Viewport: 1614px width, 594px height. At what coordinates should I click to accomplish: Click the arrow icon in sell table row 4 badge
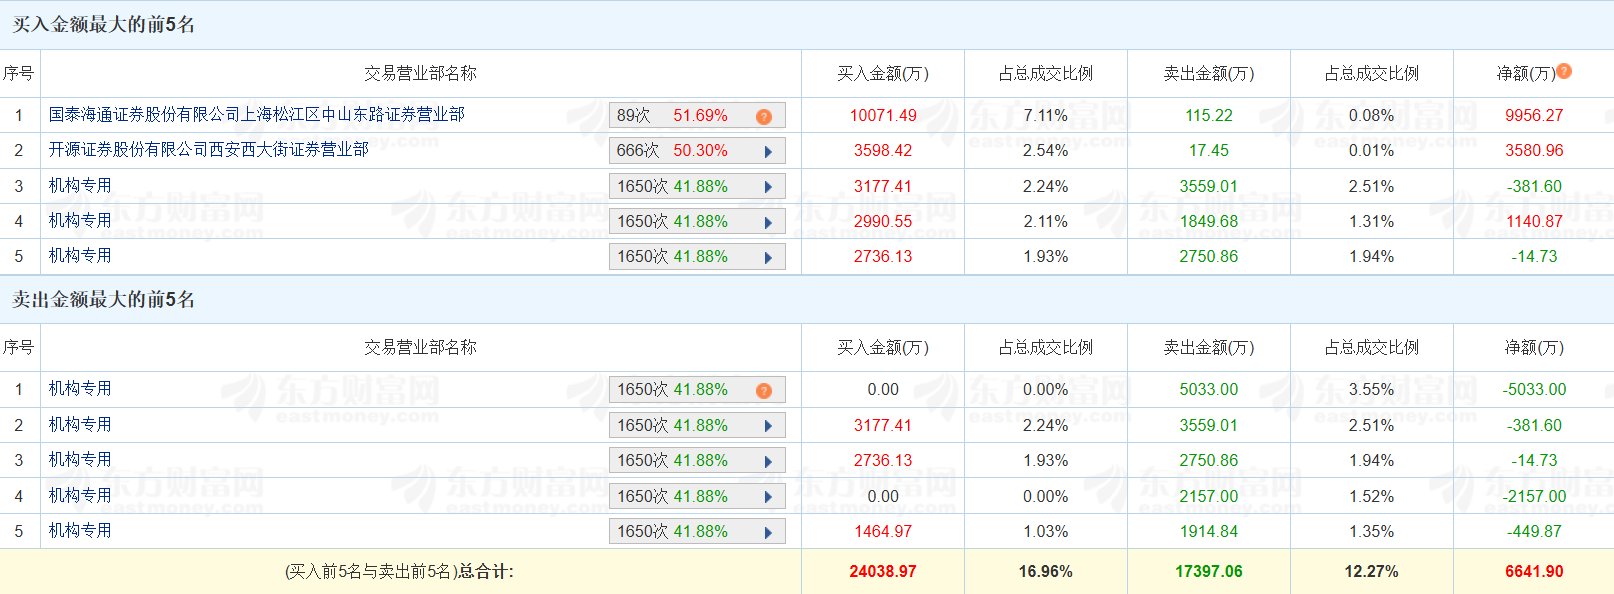768,497
